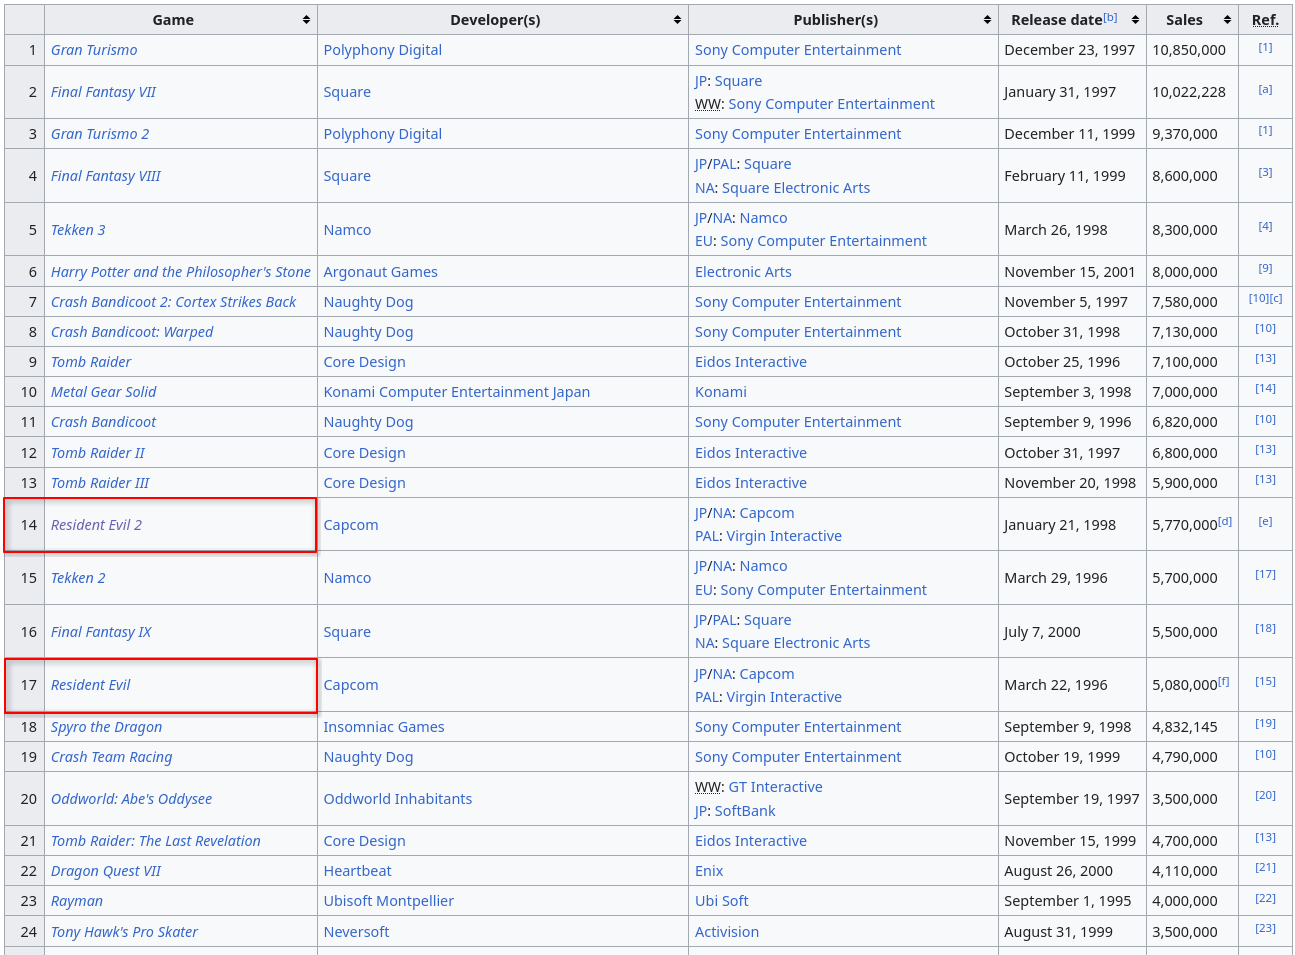Click the Tekken 3 game title

pyautogui.click(x=78, y=230)
